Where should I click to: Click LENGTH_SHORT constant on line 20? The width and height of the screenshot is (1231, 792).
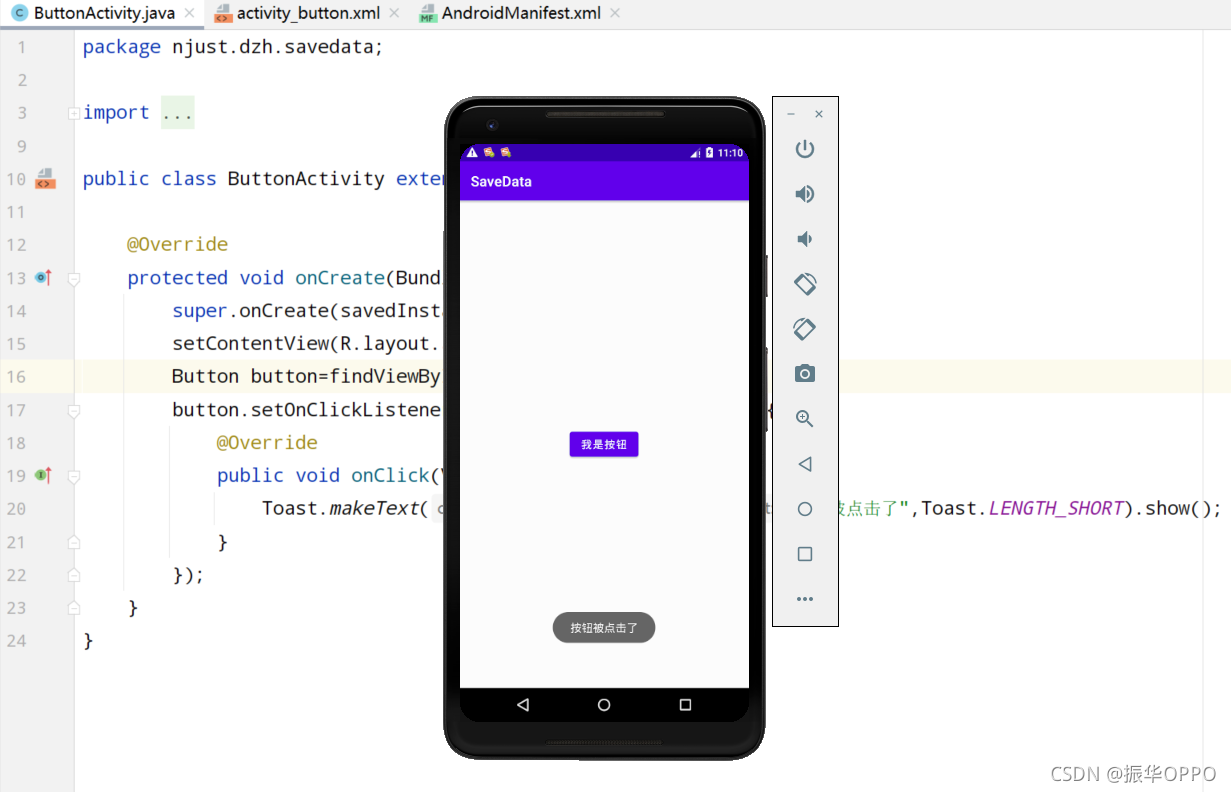(x=1056, y=508)
